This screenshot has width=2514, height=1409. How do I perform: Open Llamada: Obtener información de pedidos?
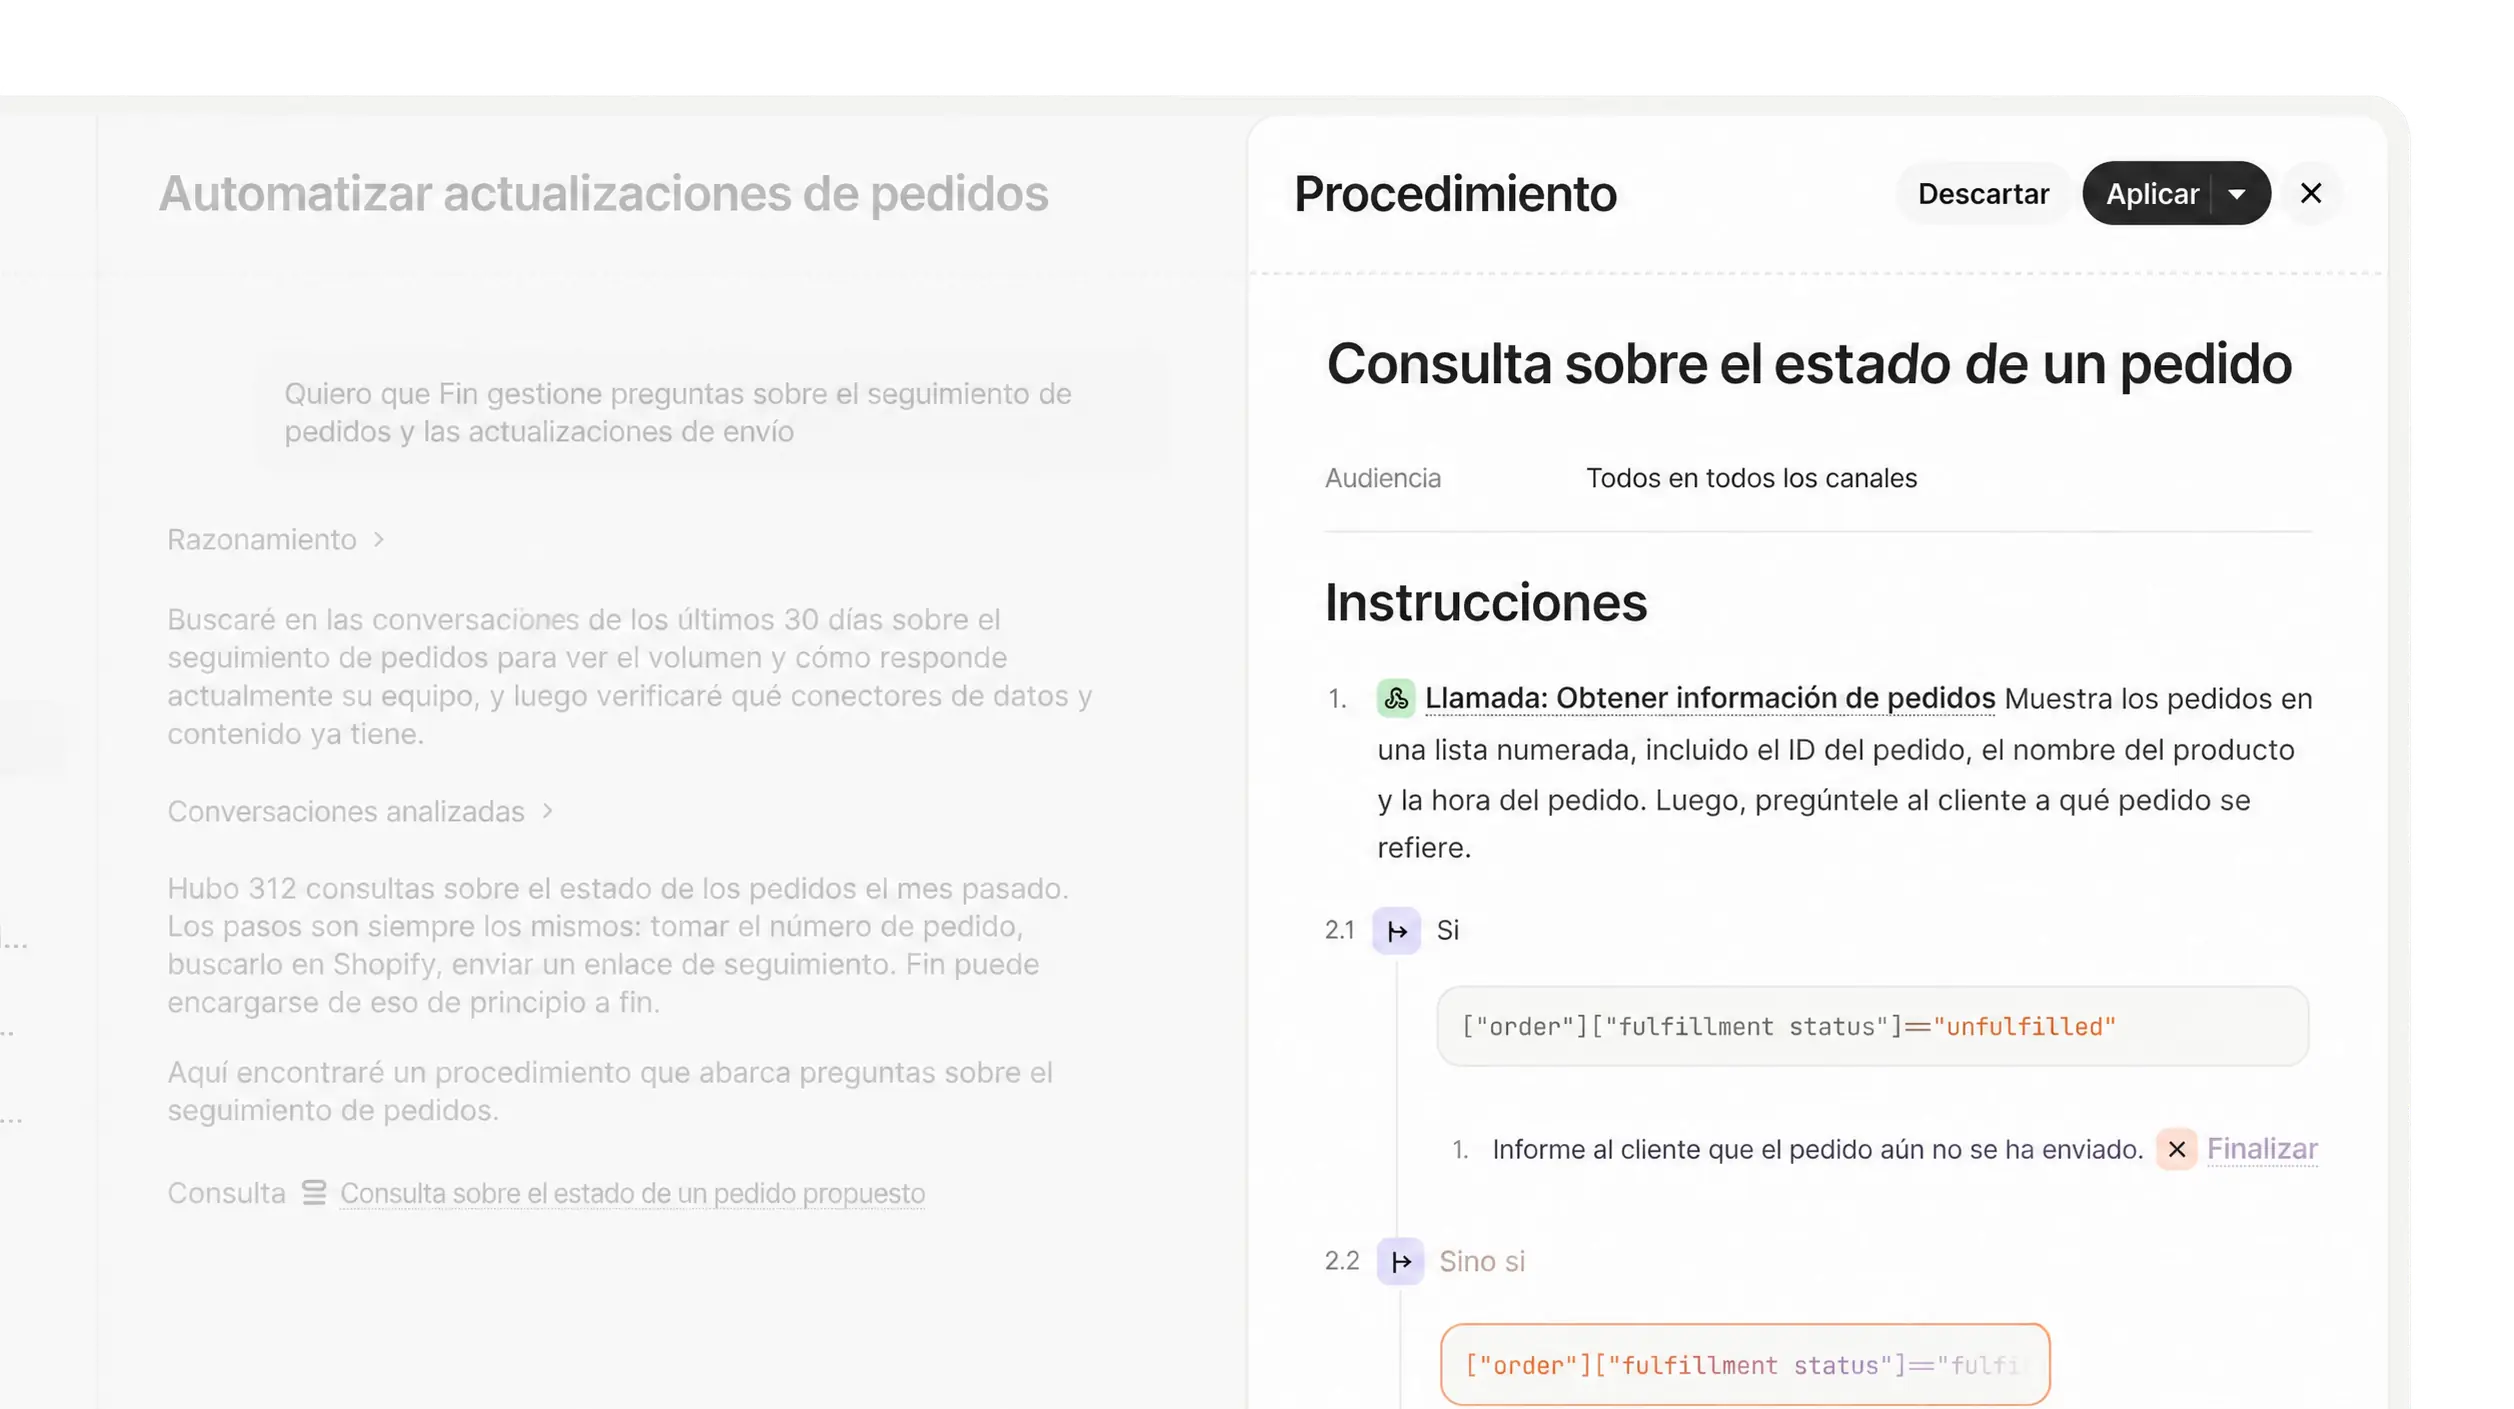click(1709, 698)
